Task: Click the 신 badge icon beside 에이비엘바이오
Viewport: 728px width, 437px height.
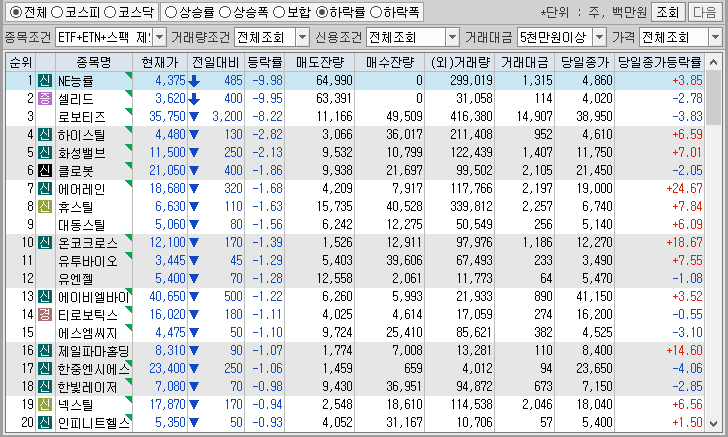Action: coord(45,296)
